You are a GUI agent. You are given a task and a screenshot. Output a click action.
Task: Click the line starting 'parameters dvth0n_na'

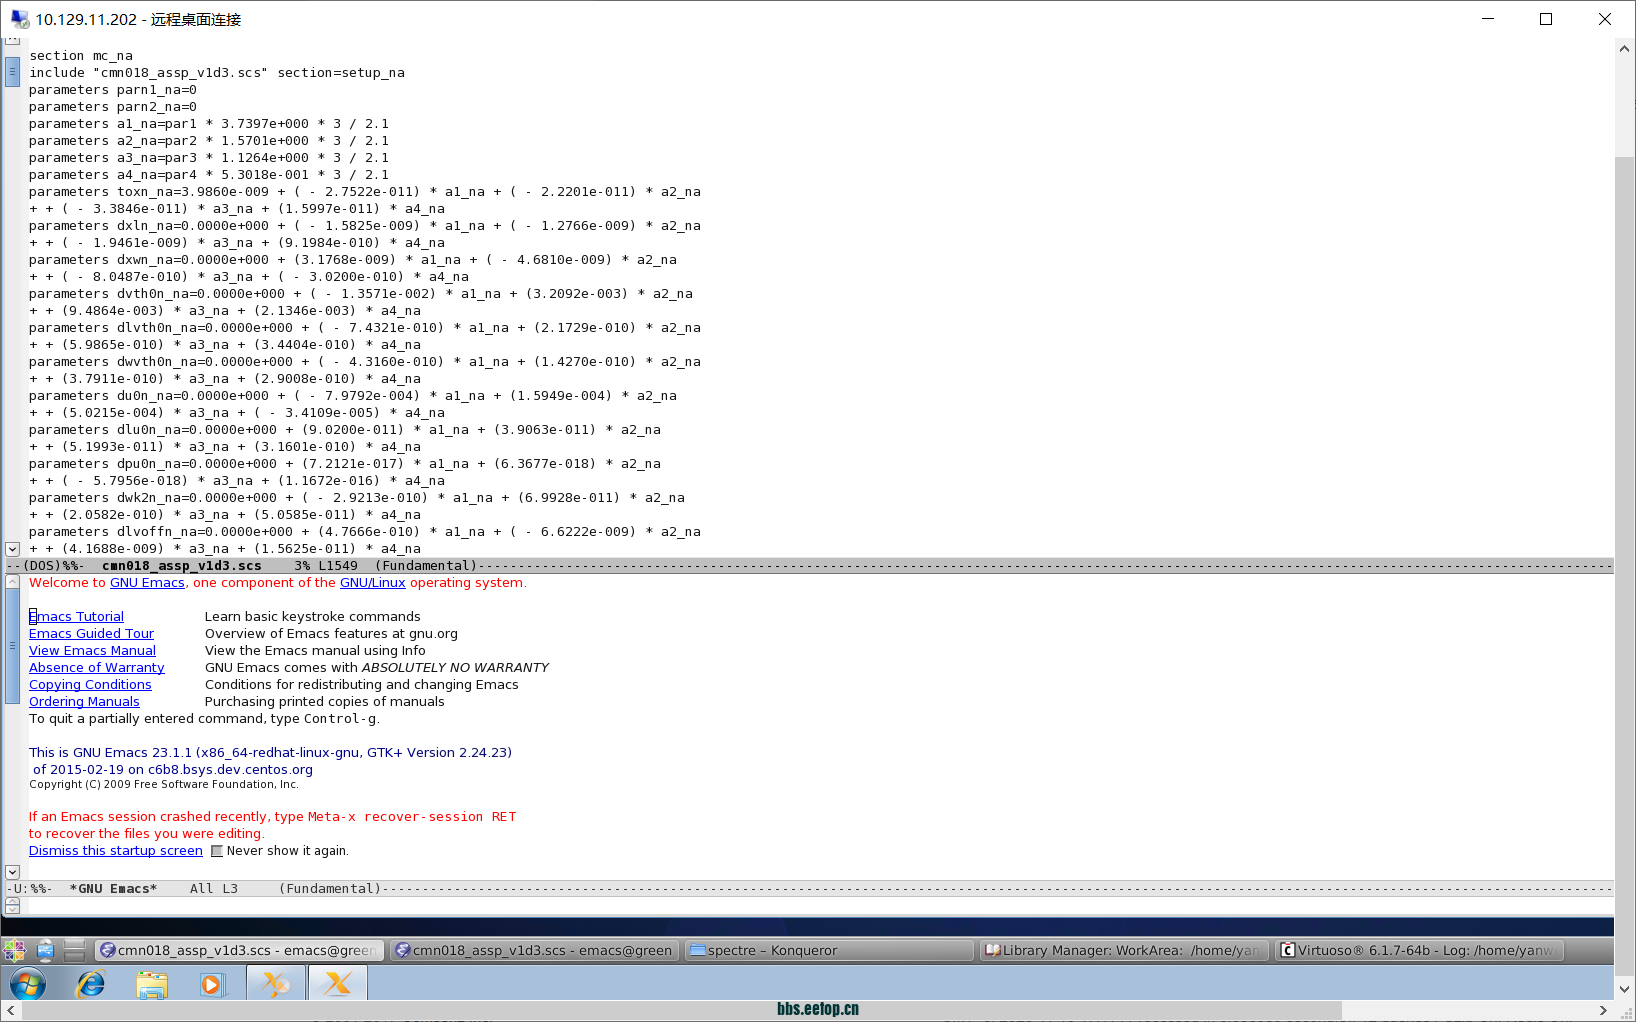361,294
